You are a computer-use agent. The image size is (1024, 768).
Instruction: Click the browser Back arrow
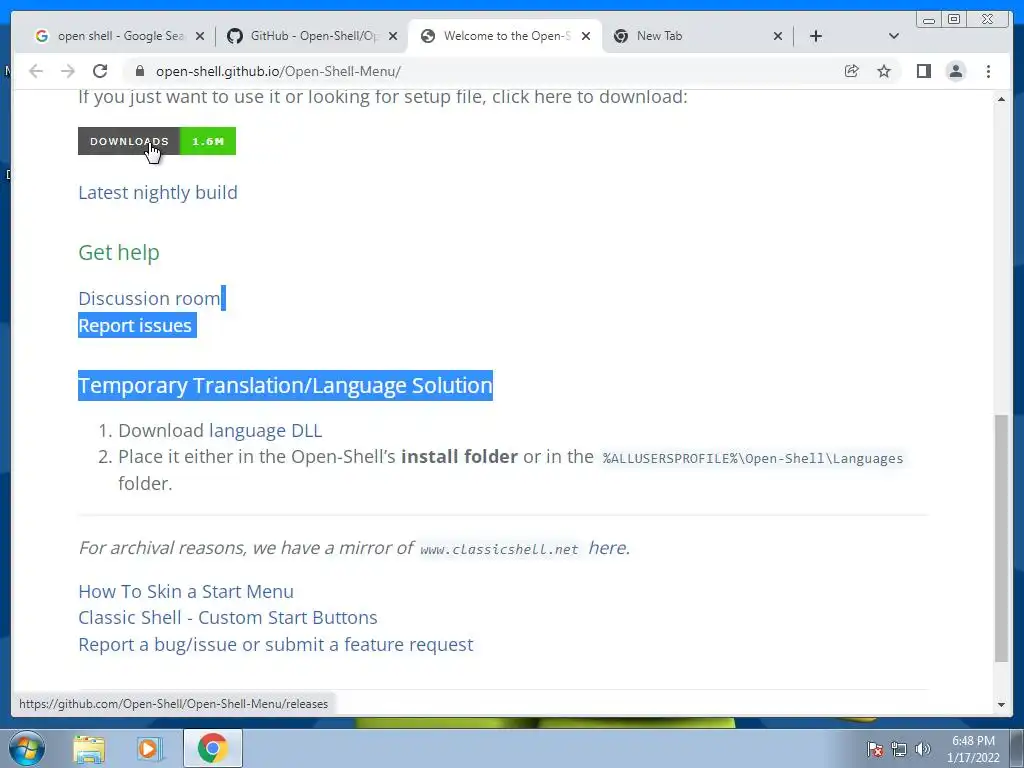click(36, 71)
